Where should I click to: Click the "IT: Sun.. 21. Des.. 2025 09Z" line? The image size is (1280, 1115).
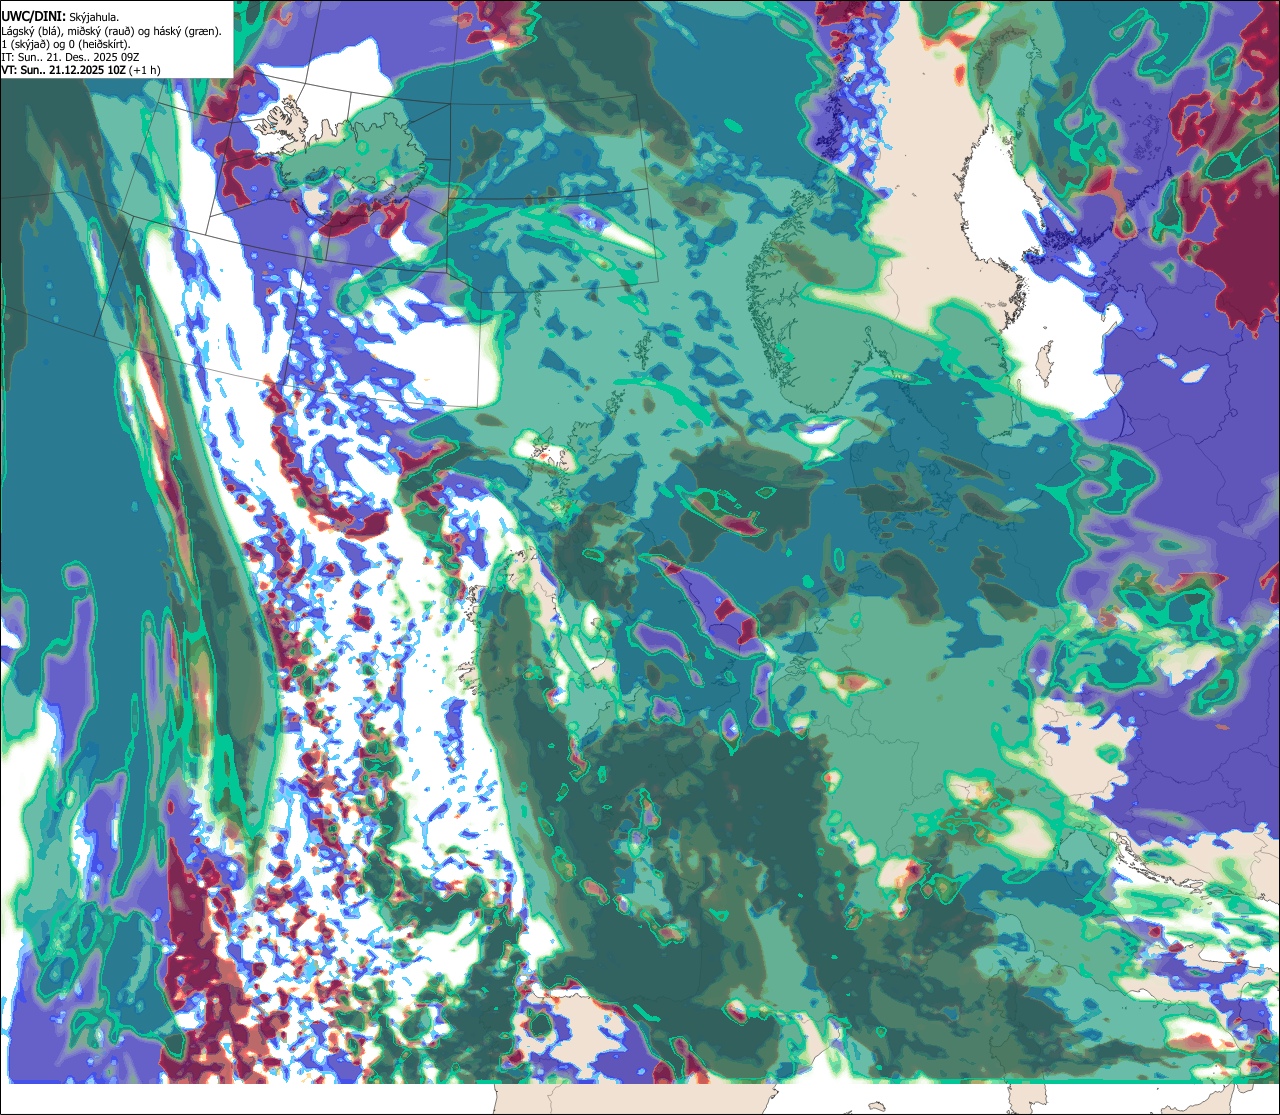click(x=72, y=57)
